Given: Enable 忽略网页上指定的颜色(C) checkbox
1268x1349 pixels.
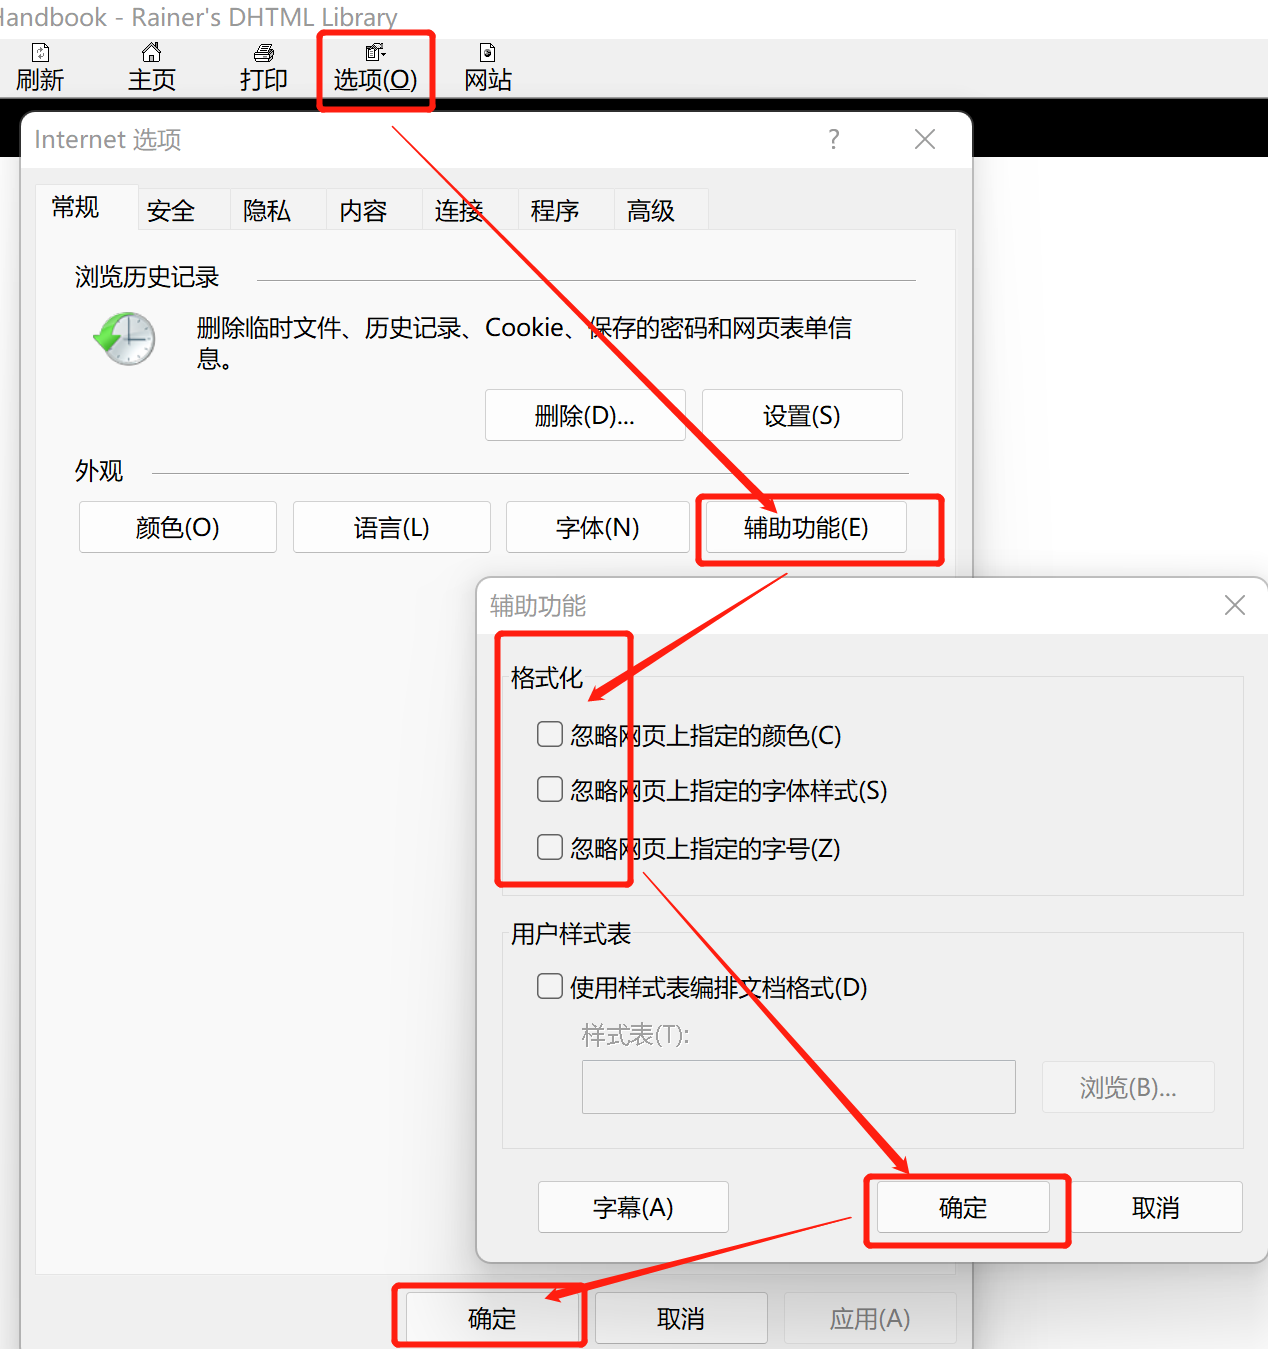Looking at the screenshot, I should click(550, 734).
